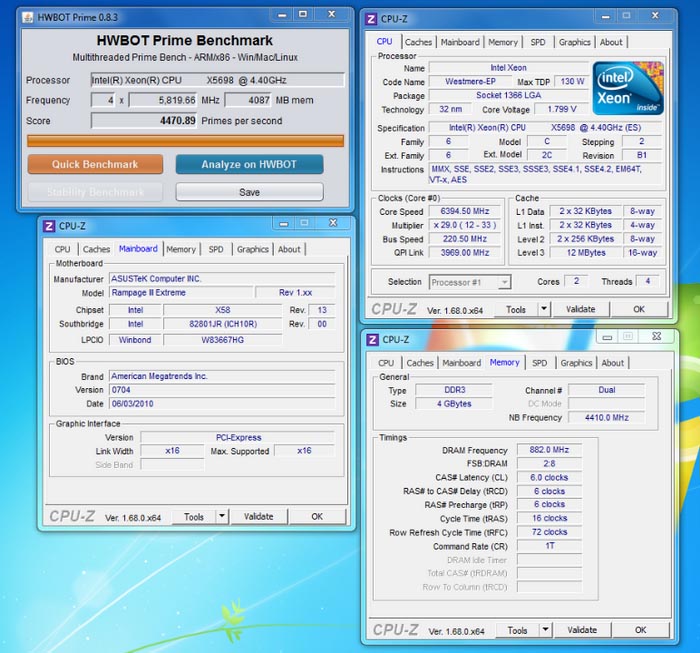Switch to CPU tab in Mainboard window
Viewport: 700px width, 653px height.
(x=62, y=249)
